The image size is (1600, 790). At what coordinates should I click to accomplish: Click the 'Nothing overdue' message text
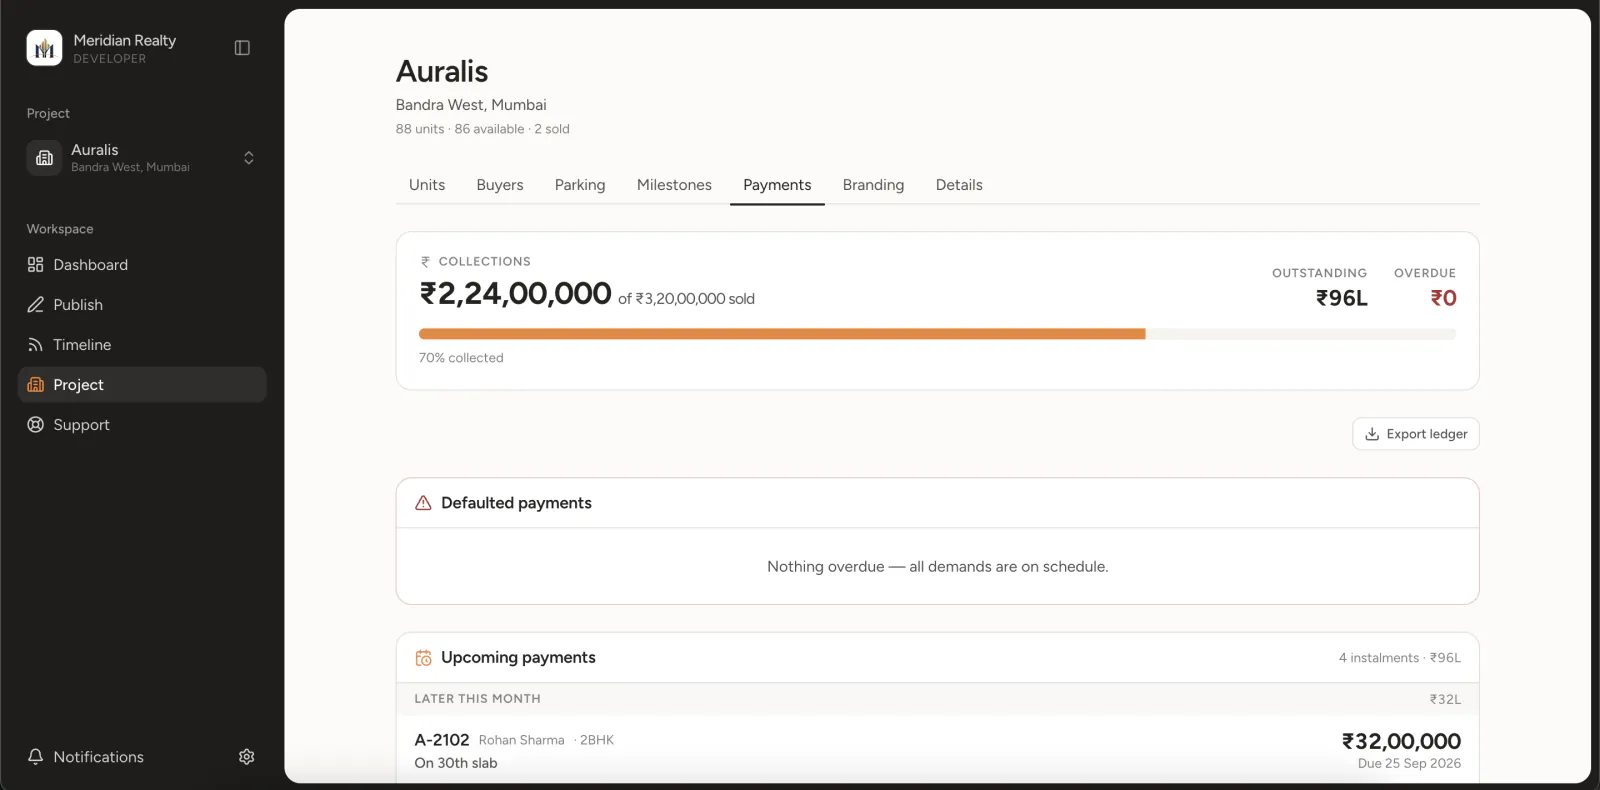point(938,567)
